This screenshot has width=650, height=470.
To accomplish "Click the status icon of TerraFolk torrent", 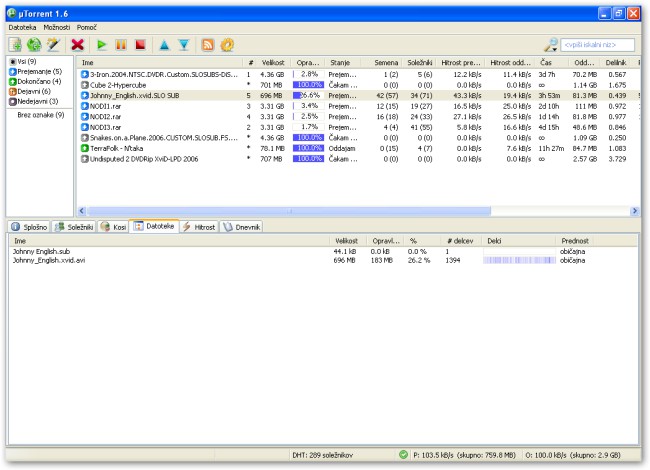I will pyautogui.click(x=85, y=148).
